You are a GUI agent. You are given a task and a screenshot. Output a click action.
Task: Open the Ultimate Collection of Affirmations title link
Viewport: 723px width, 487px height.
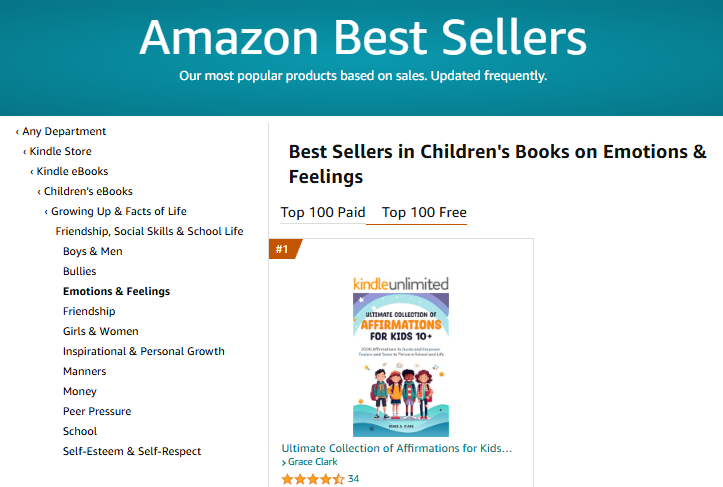coord(397,448)
